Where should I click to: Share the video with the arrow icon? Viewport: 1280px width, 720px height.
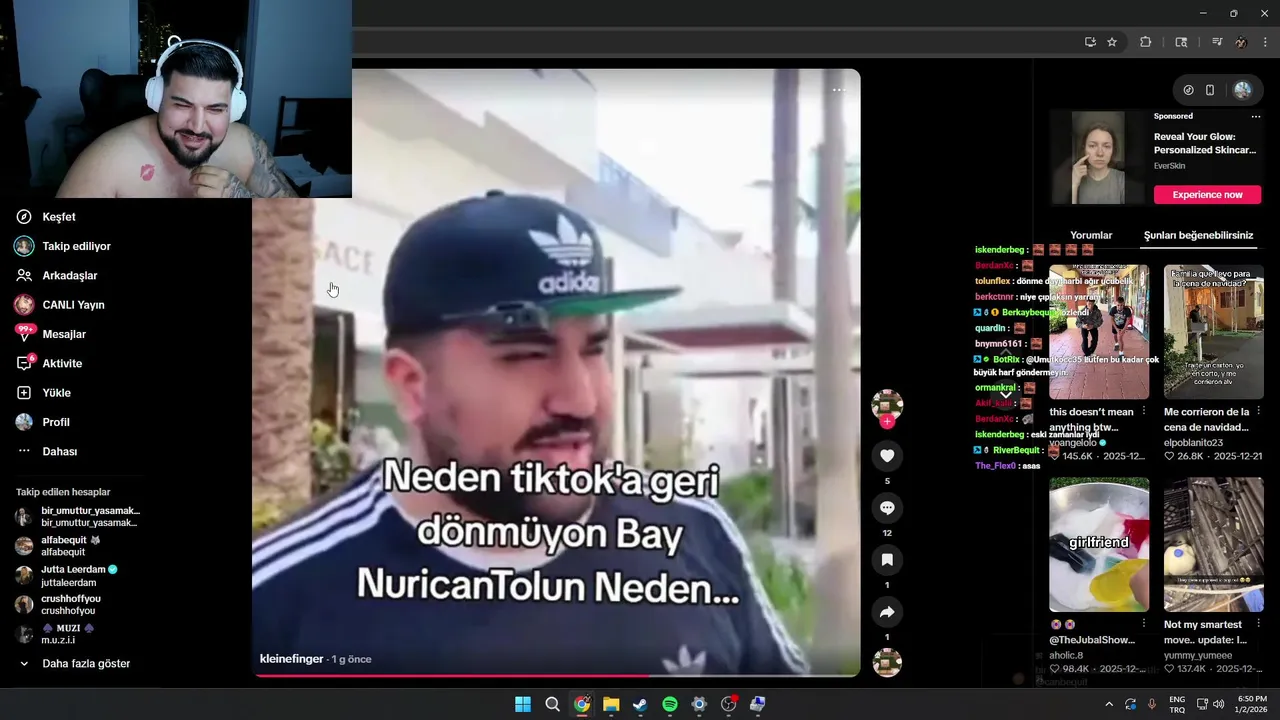[x=887, y=612]
